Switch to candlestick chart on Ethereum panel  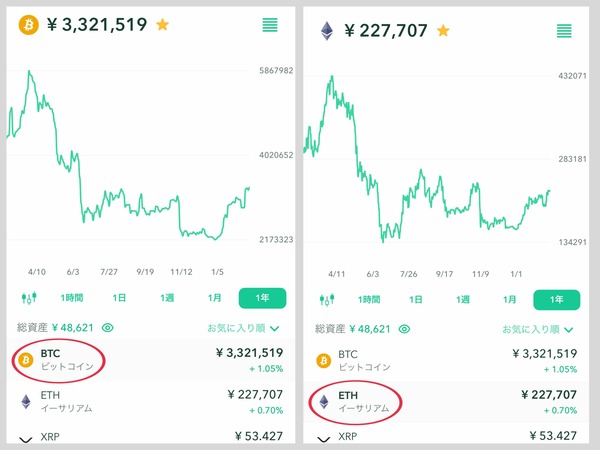327,299
